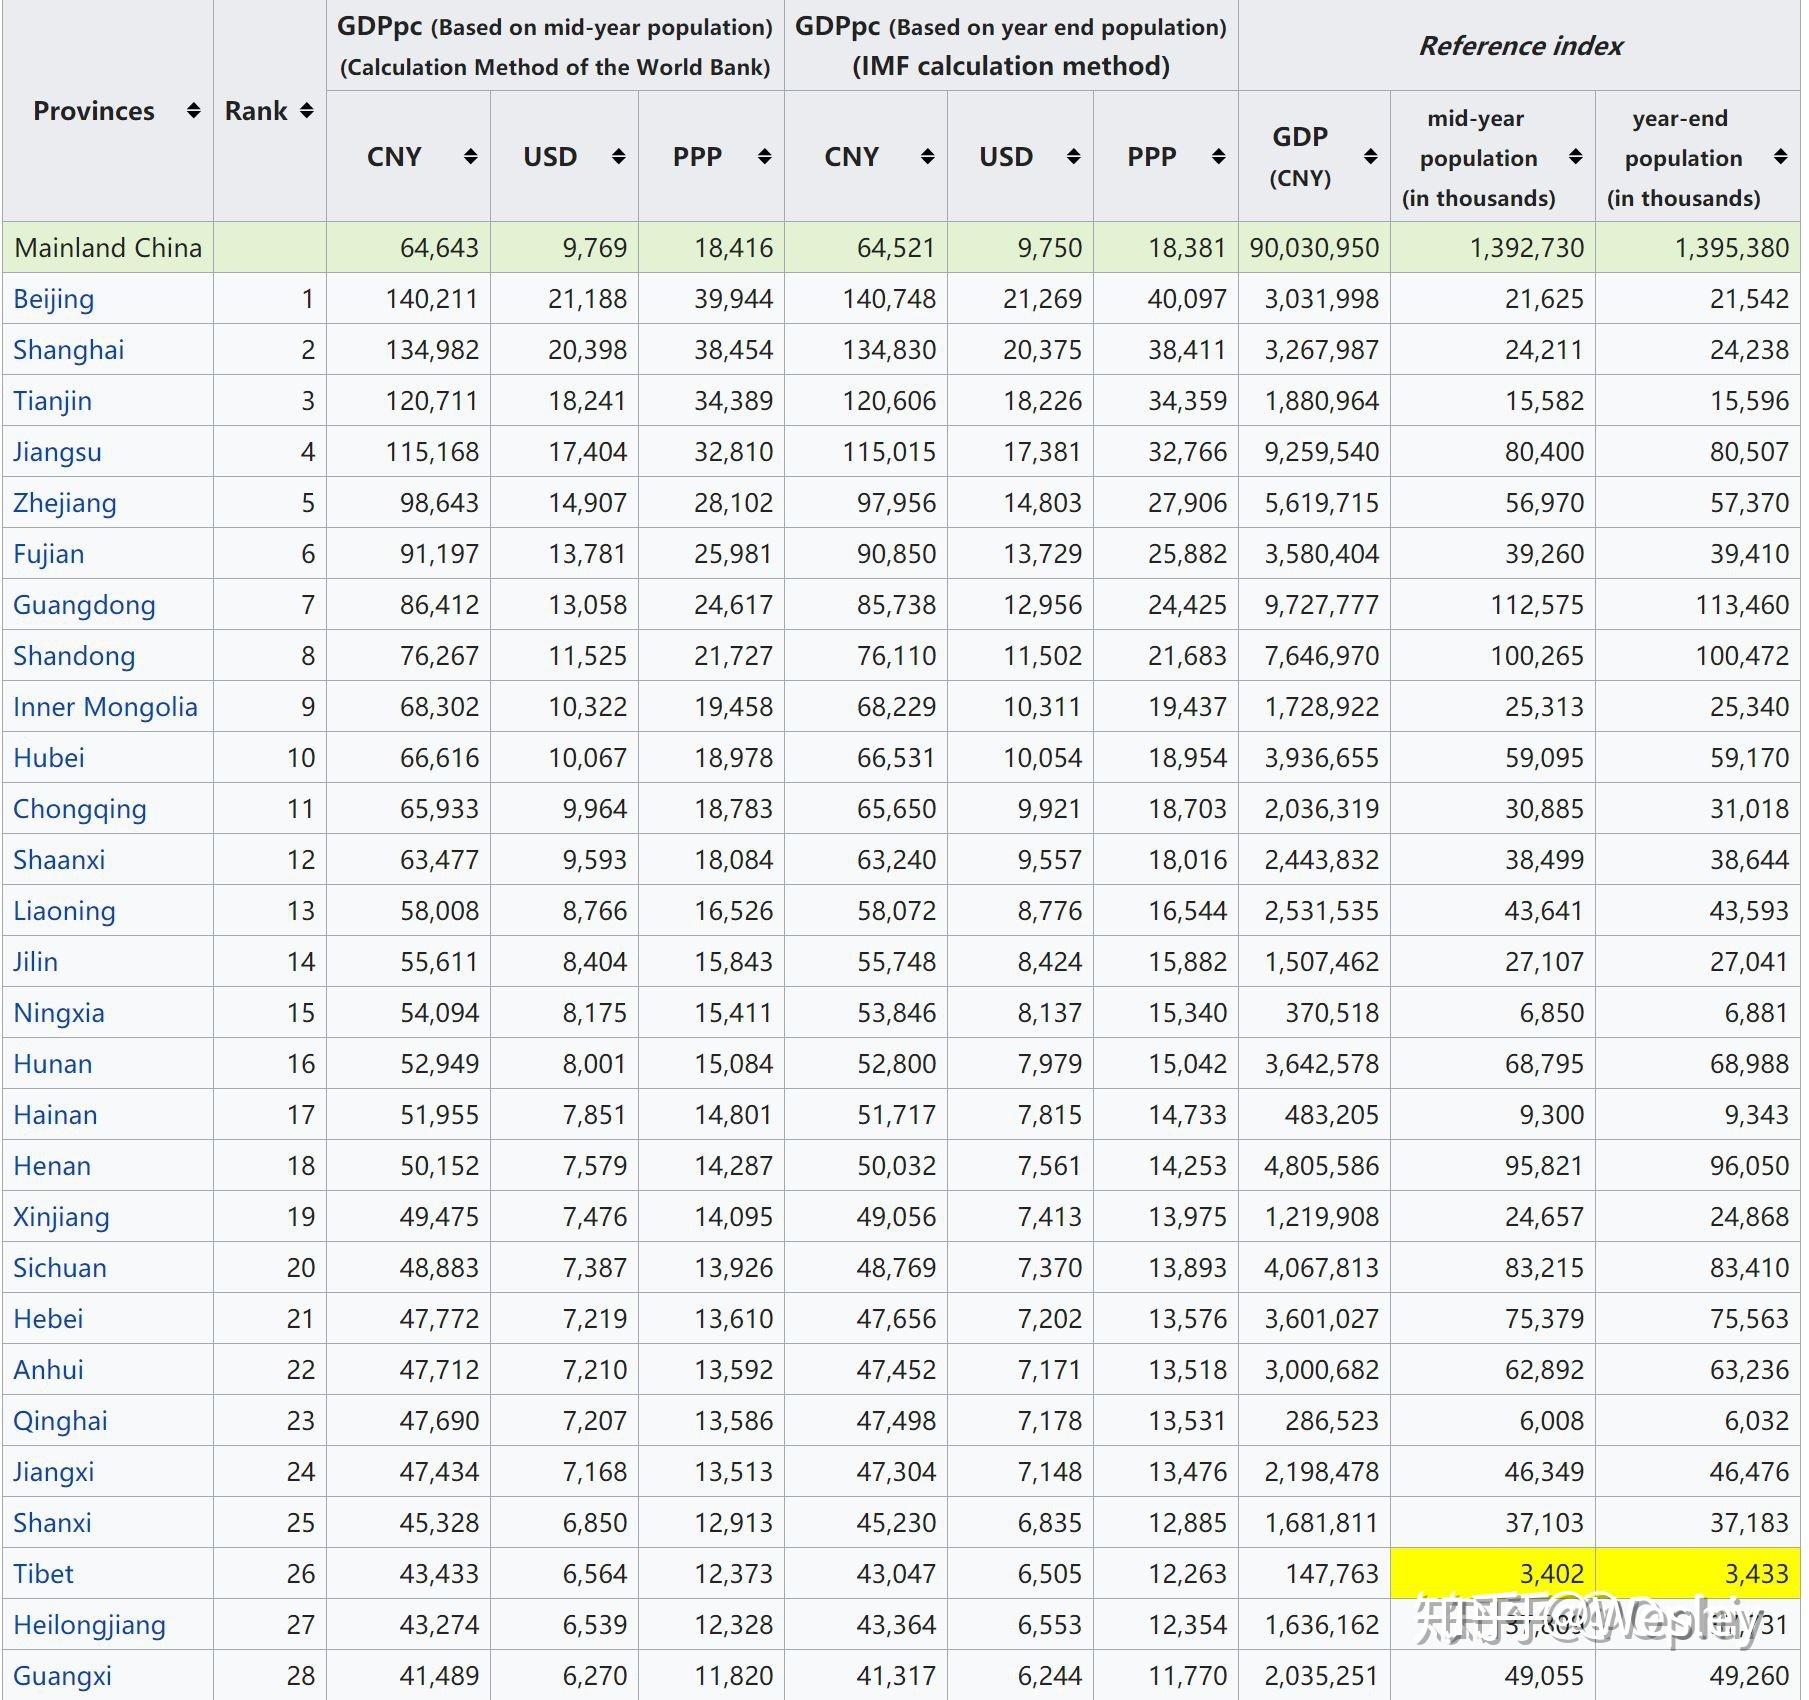Sort by World Bank USD column arrows

coord(618,156)
